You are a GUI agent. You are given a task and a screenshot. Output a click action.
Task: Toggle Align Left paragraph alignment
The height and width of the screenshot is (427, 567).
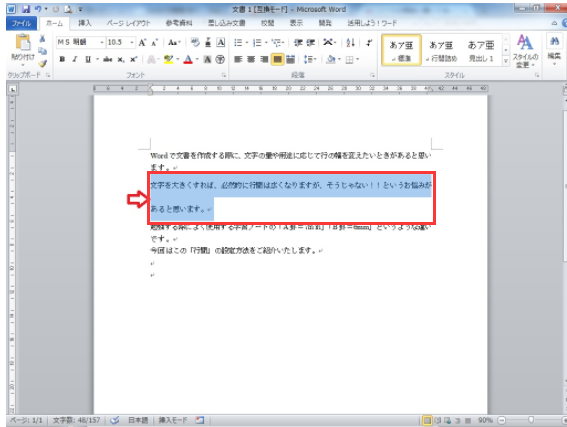[x=238, y=59]
